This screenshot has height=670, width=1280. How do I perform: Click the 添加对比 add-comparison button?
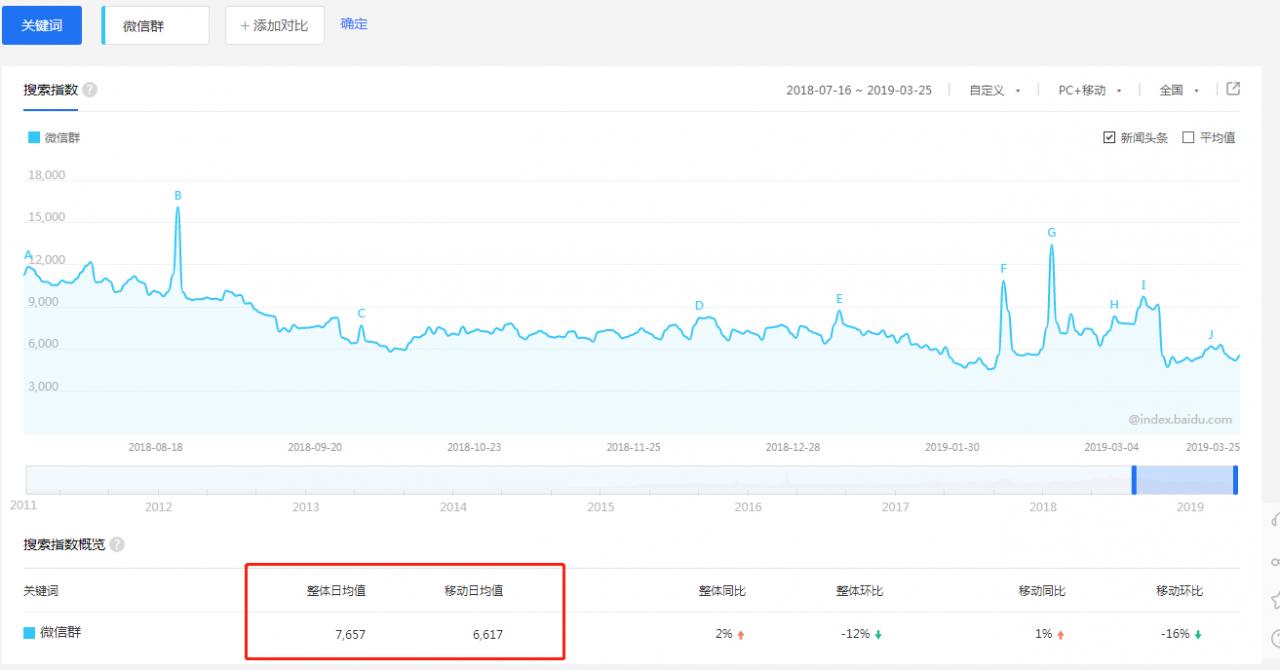(x=274, y=25)
